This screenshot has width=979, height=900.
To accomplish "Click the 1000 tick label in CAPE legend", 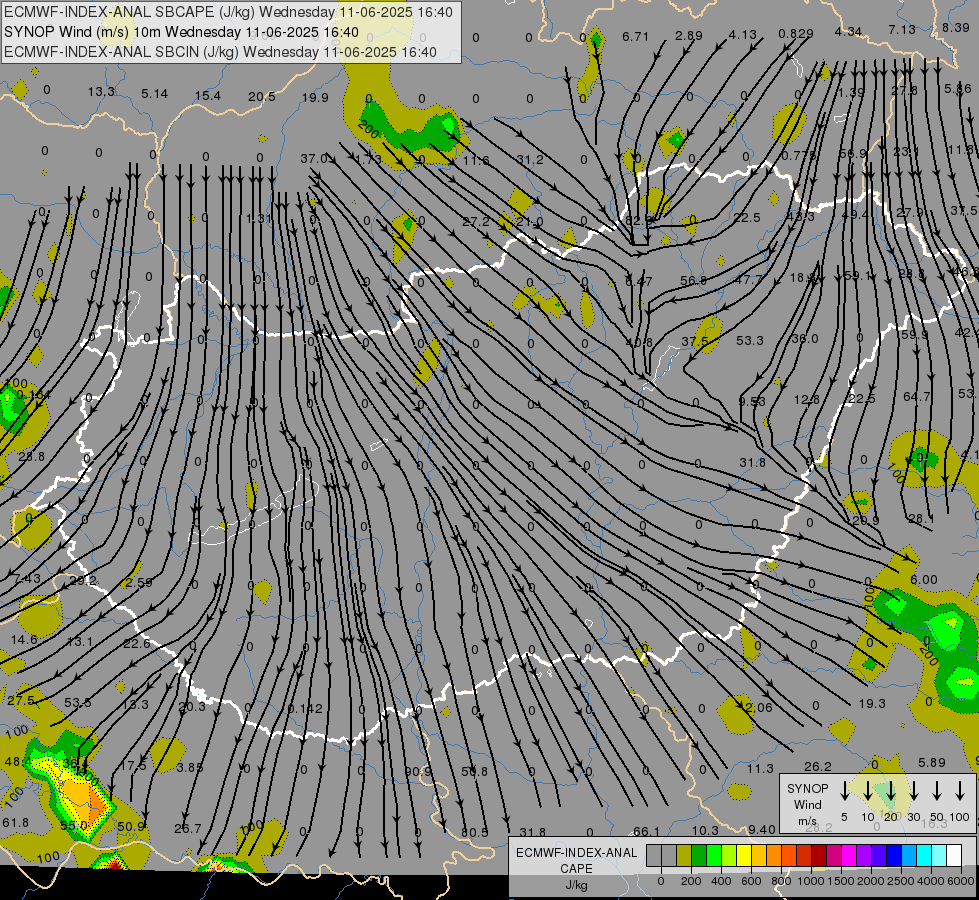I will (x=810, y=881).
